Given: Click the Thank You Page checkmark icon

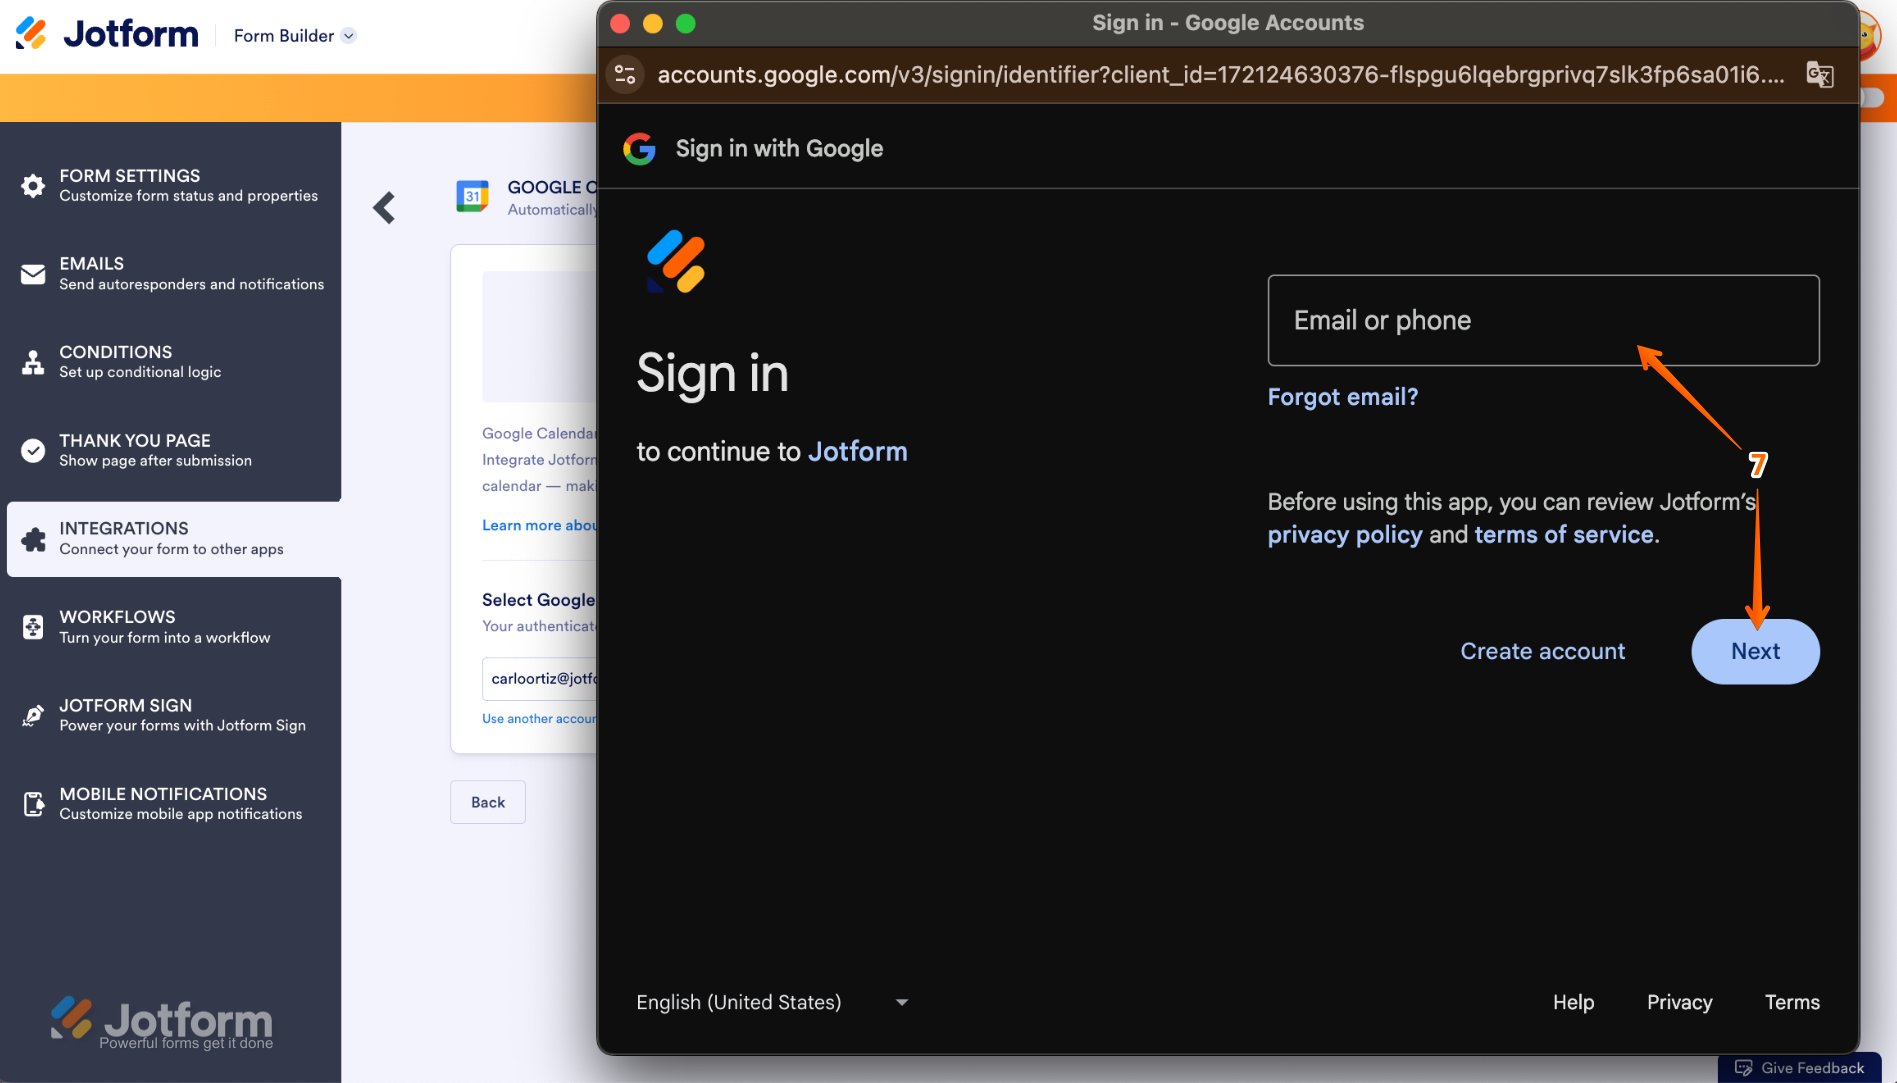Looking at the screenshot, I should tap(33, 450).
